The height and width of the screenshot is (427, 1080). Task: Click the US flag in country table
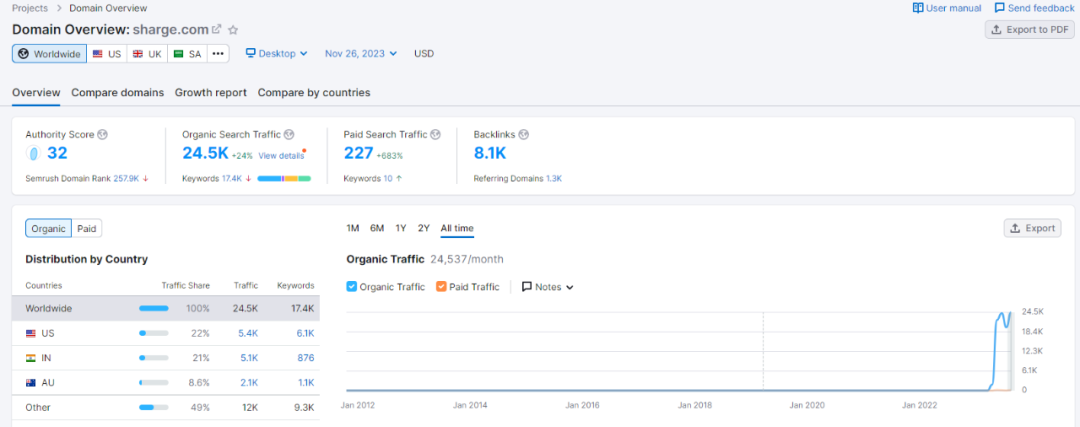[x=30, y=333]
